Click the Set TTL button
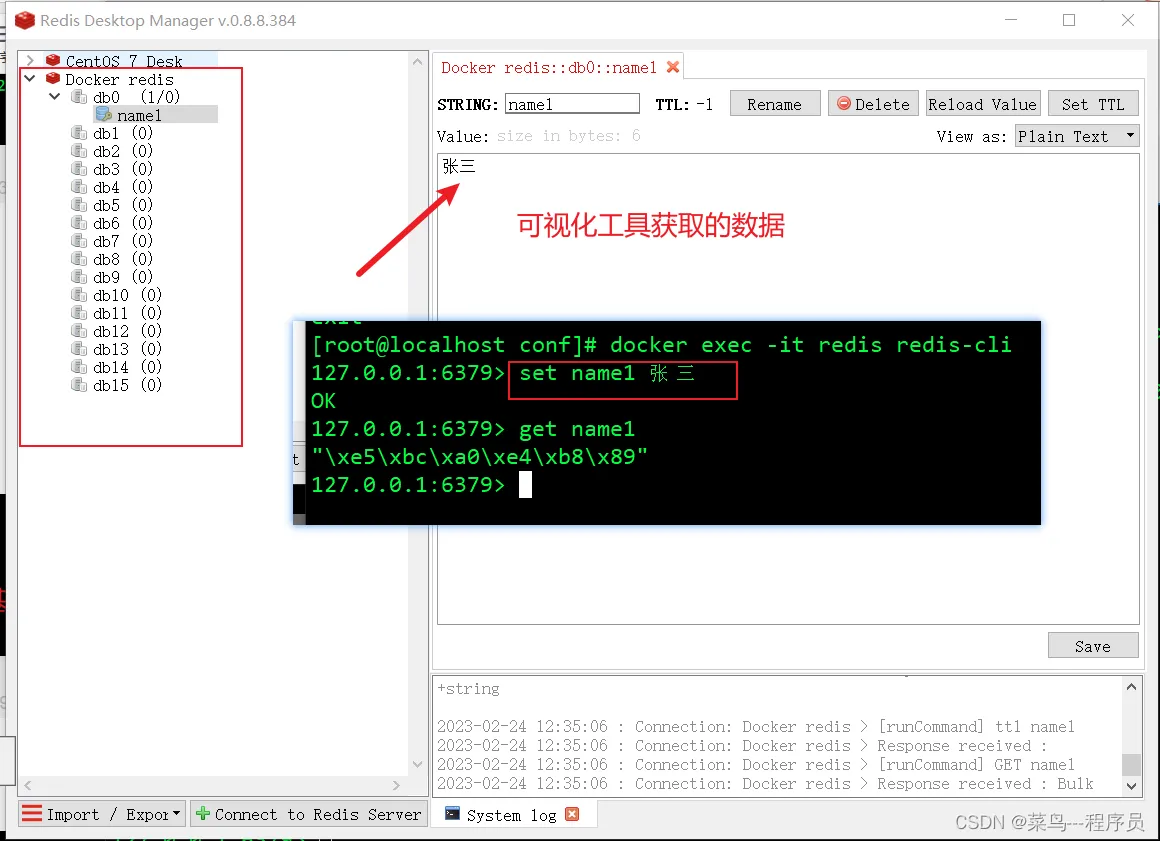The image size is (1160, 841). tap(1093, 104)
